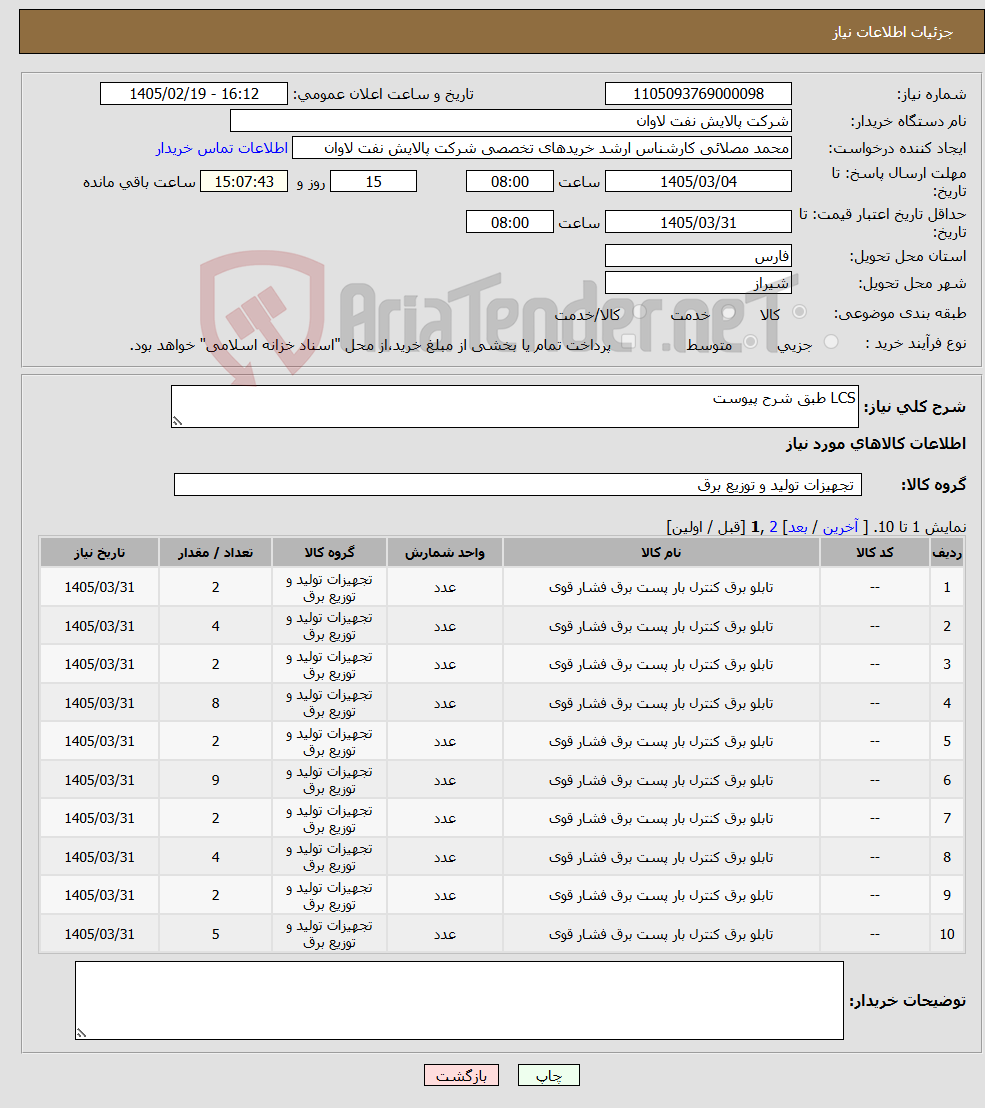Click the resize grip of description textarea
The image size is (985, 1108).
point(177,421)
